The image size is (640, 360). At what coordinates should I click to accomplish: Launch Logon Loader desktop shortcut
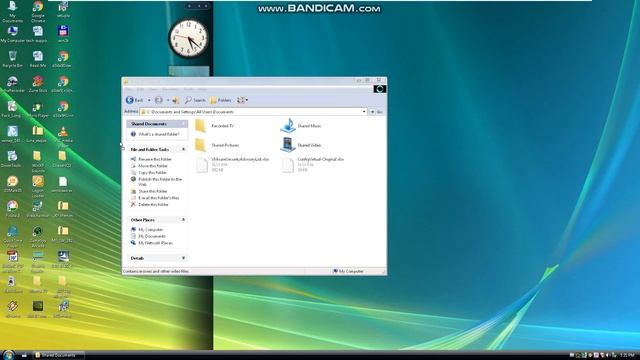click(38, 186)
